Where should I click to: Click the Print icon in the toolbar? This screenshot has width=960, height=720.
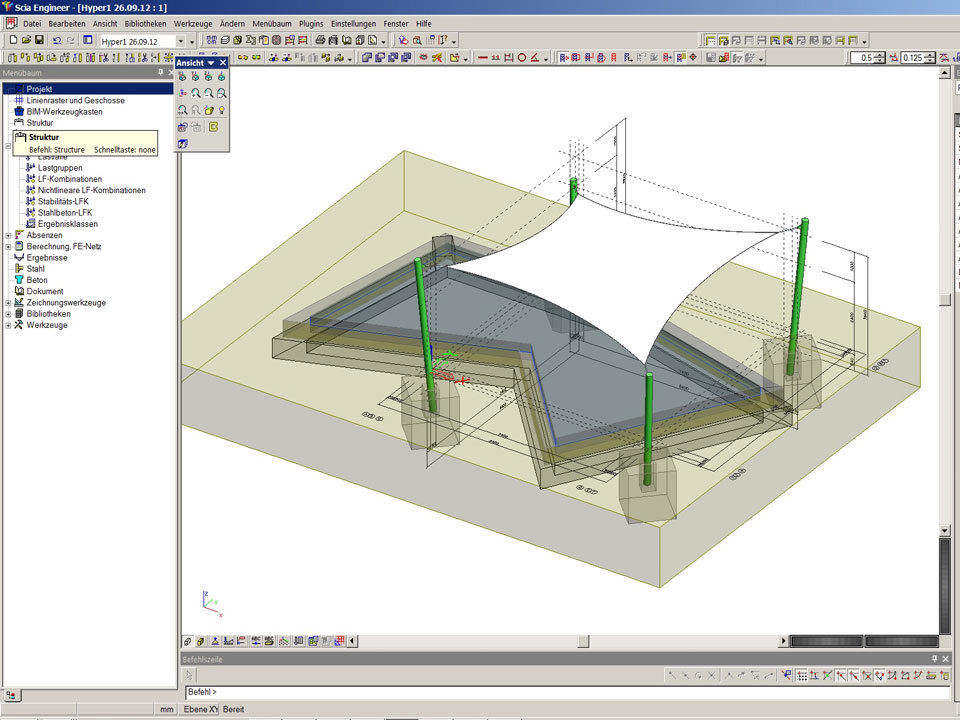tap(320, 40)
